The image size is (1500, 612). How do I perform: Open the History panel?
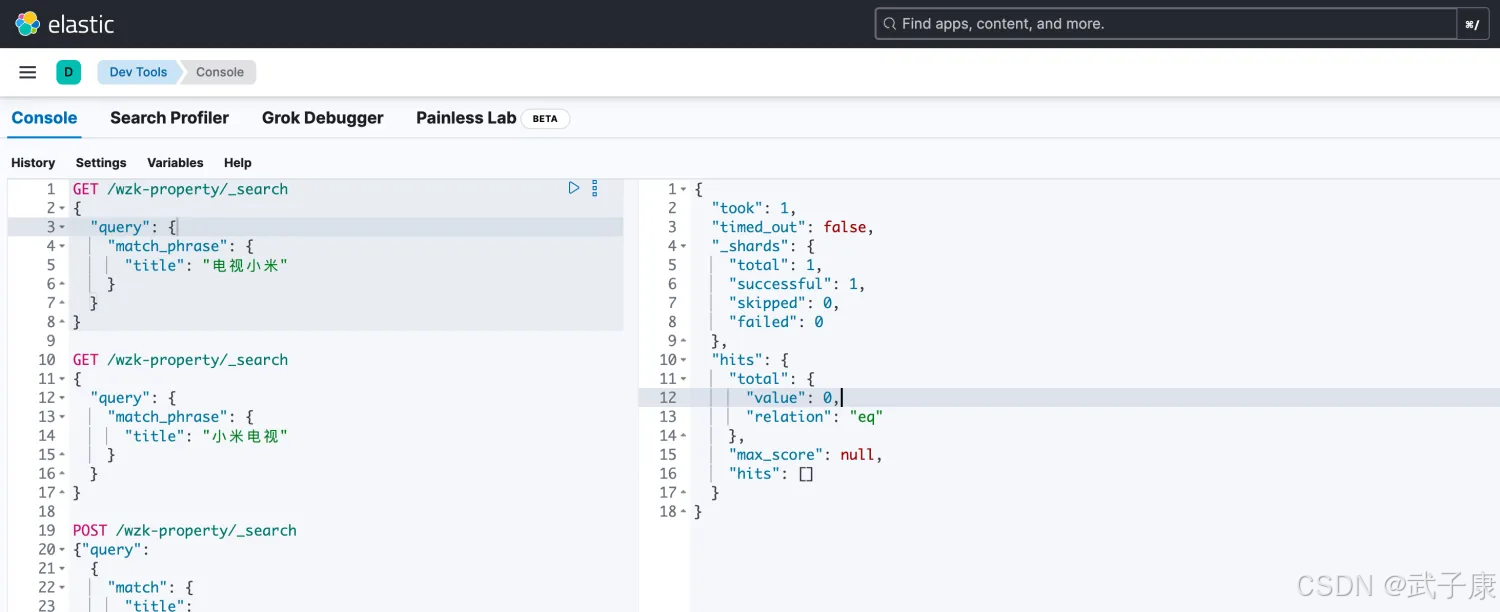coord(33,163)
